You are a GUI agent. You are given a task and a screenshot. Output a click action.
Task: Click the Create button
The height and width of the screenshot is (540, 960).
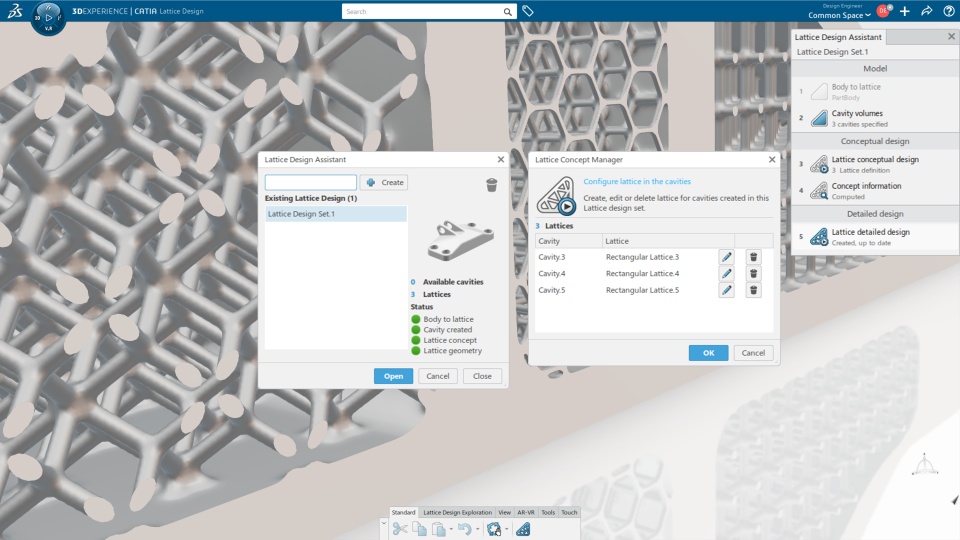point(384,182)
